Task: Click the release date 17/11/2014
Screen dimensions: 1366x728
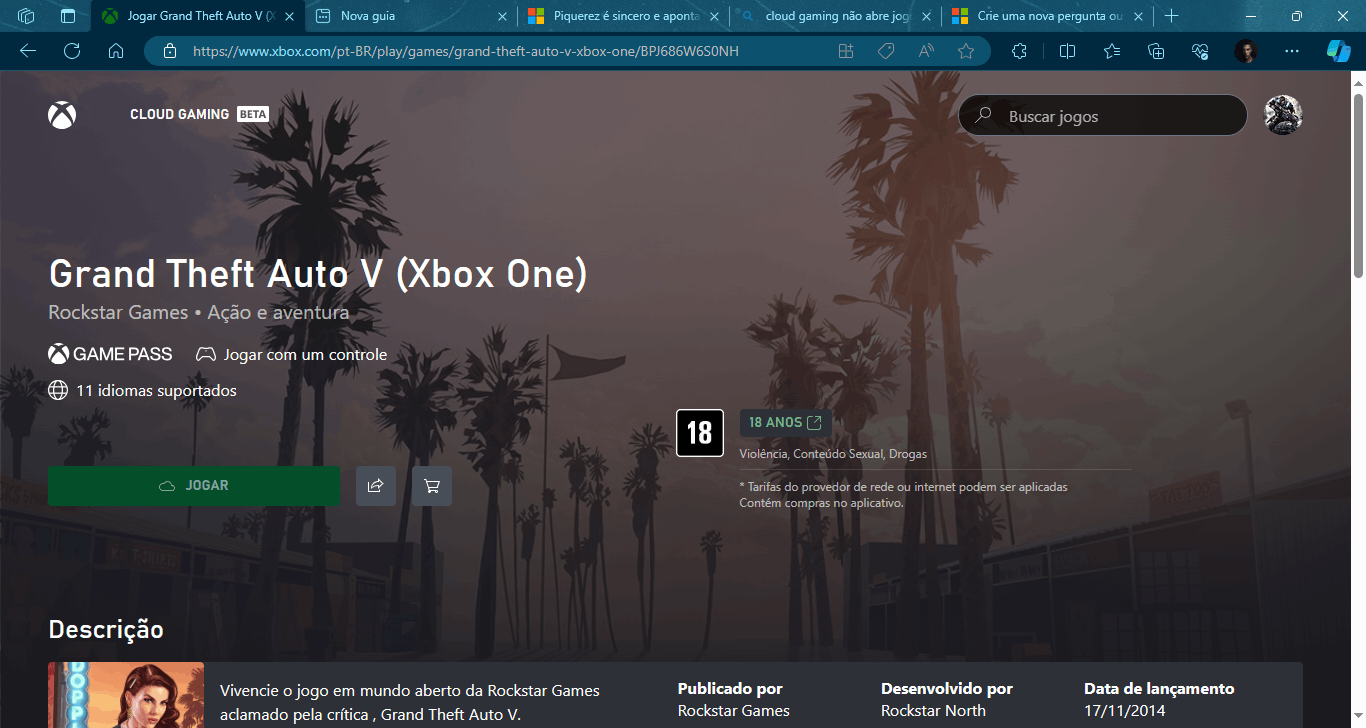Action: coord(1125,711)
